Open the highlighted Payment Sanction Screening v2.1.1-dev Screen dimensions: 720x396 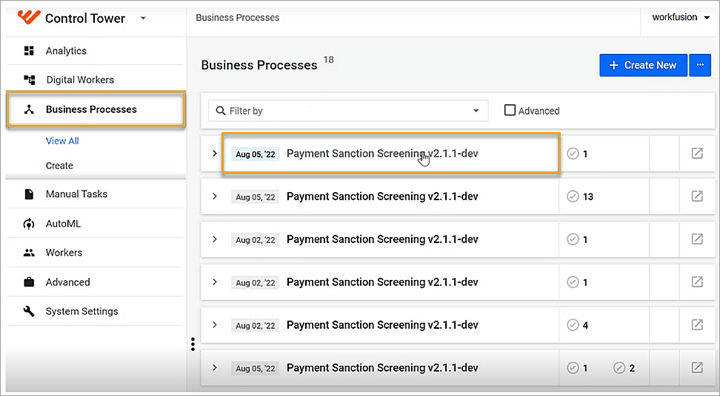pos(382,153)
